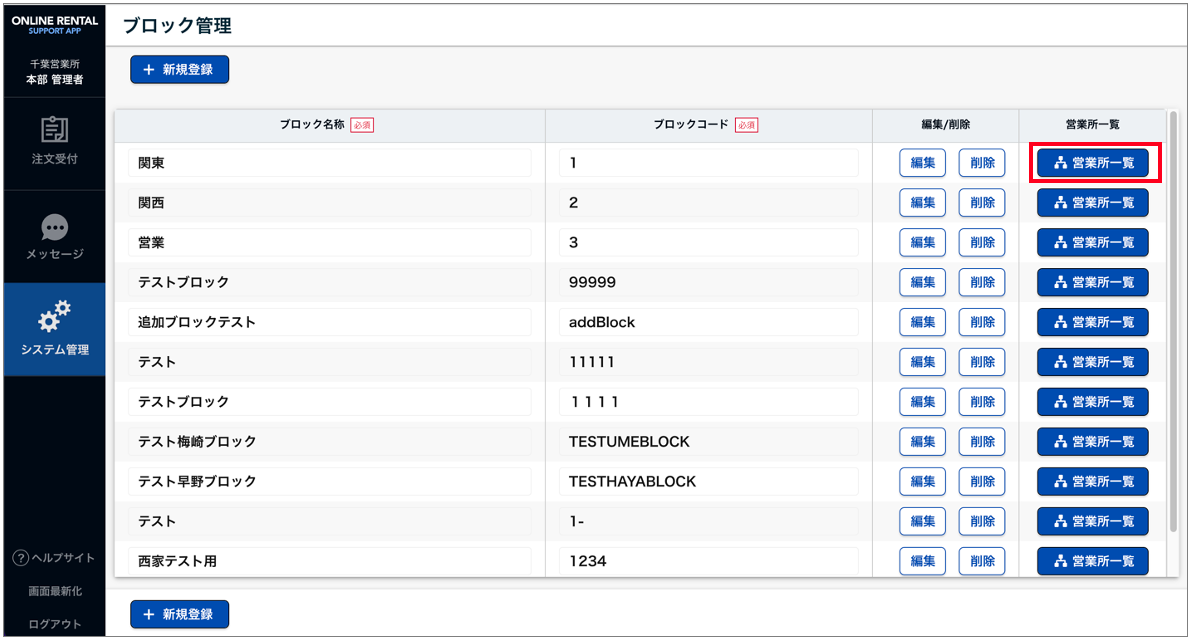This screenshot has height=639, width=1192.
Task: Open 営業所一覧 for the 関東 block
Action: coord(1092,163)
